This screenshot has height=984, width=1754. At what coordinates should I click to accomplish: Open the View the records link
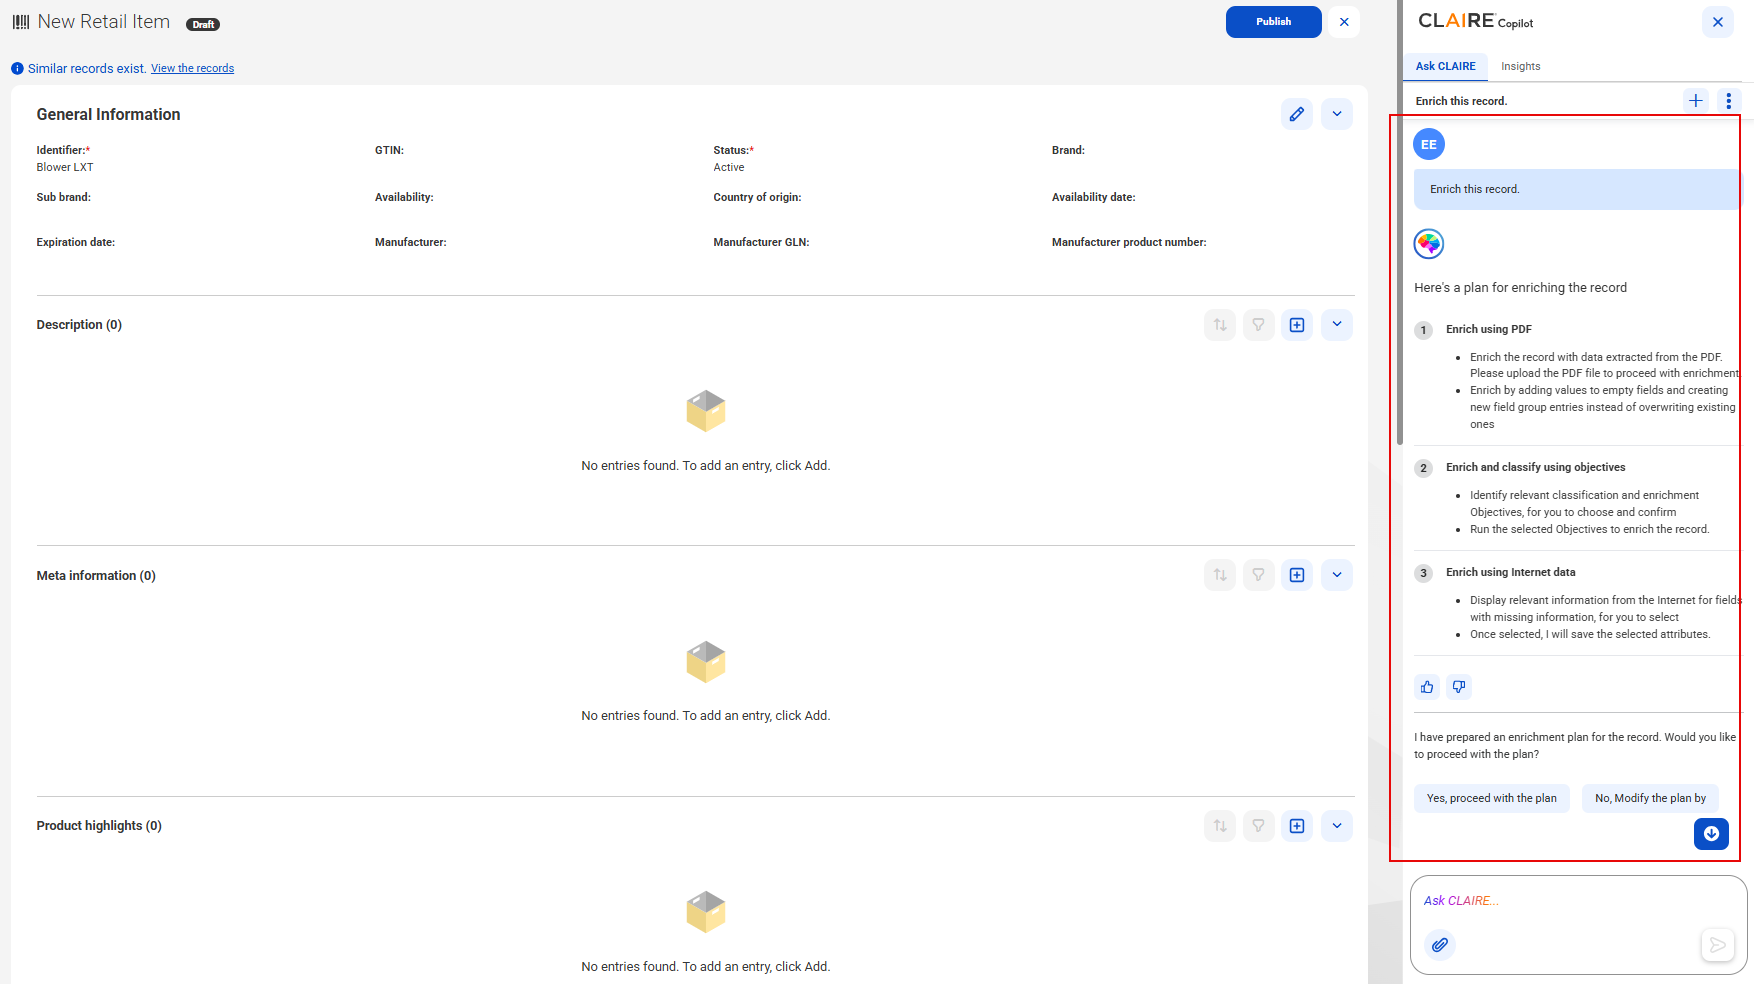[x=192, y=68]
